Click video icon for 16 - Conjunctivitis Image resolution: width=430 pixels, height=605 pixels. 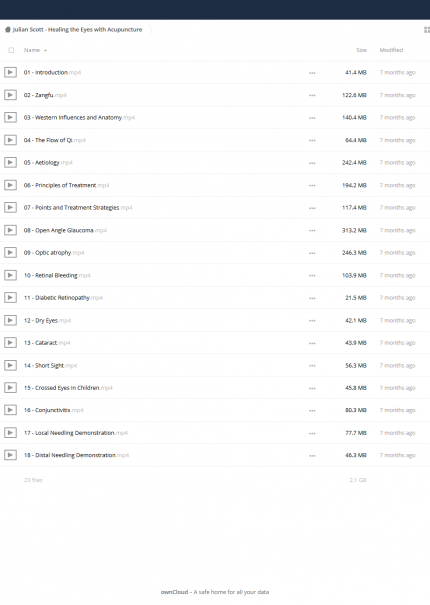coord(10,410)
